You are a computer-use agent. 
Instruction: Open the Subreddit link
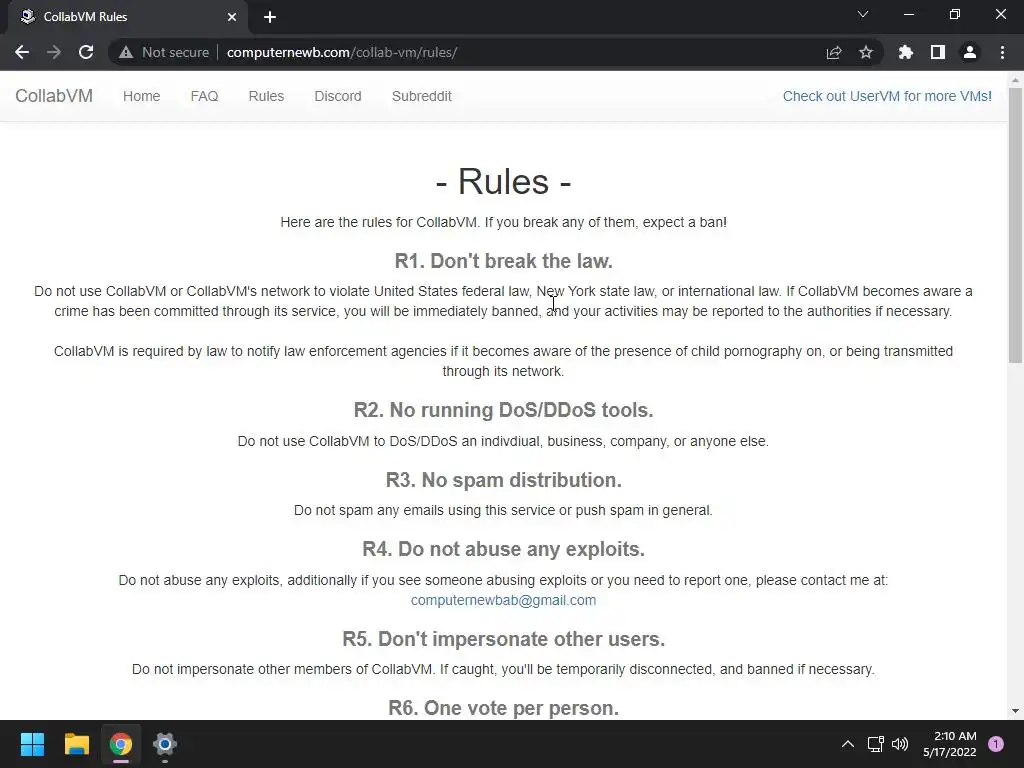coord(421,96)
